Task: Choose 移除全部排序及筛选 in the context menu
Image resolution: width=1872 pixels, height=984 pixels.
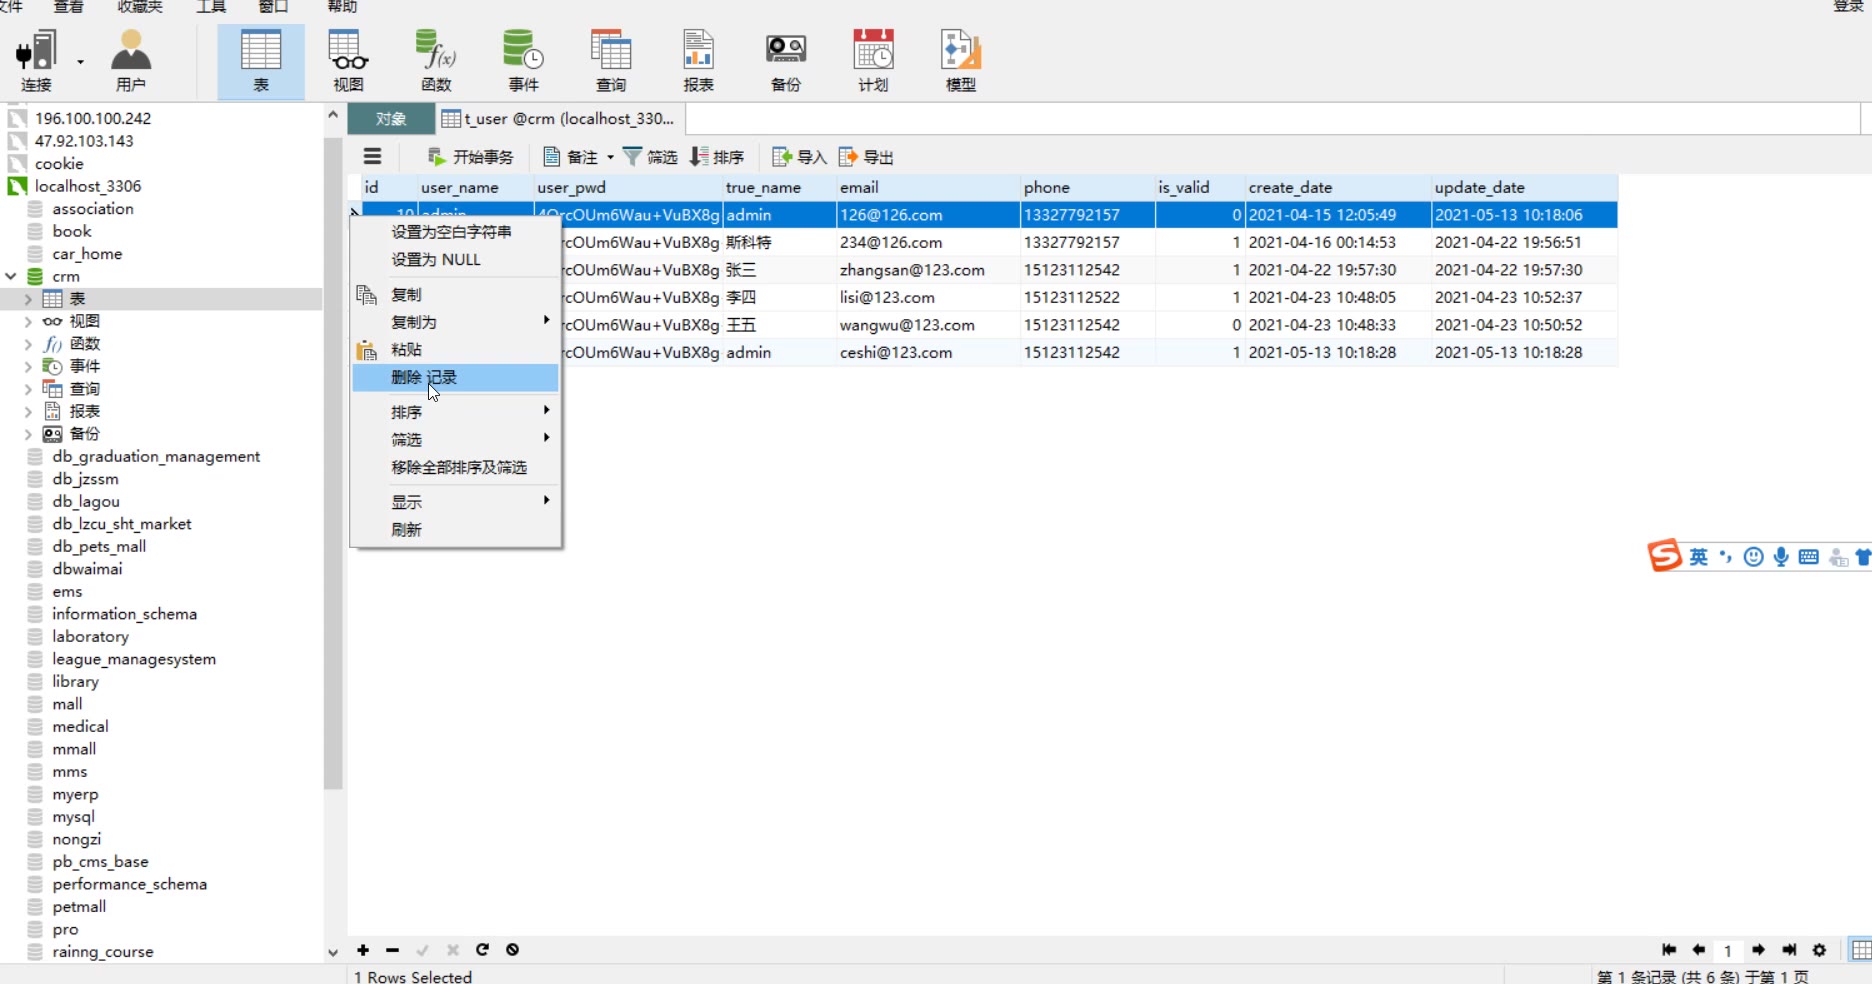Action: tap(455, 467)
